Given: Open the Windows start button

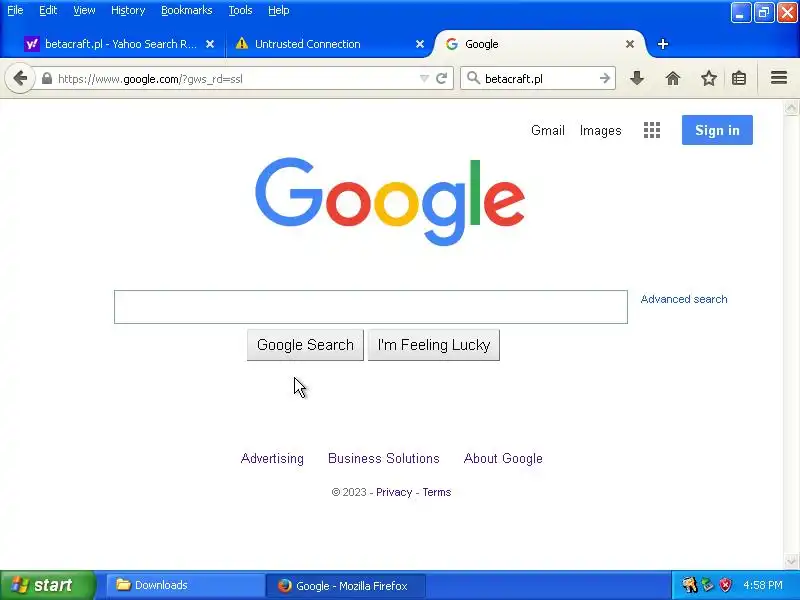Looking at the screenshot, I should pyautogui.click(x=47, y=585).
